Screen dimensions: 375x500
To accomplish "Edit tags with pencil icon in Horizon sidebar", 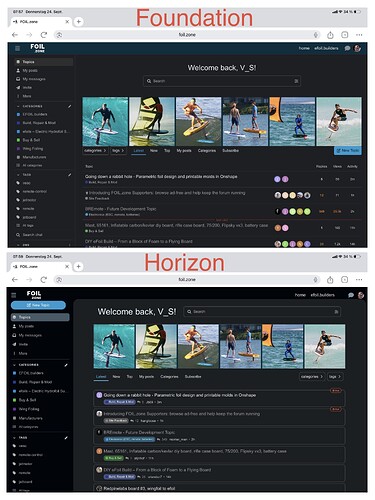I will 66,438.
